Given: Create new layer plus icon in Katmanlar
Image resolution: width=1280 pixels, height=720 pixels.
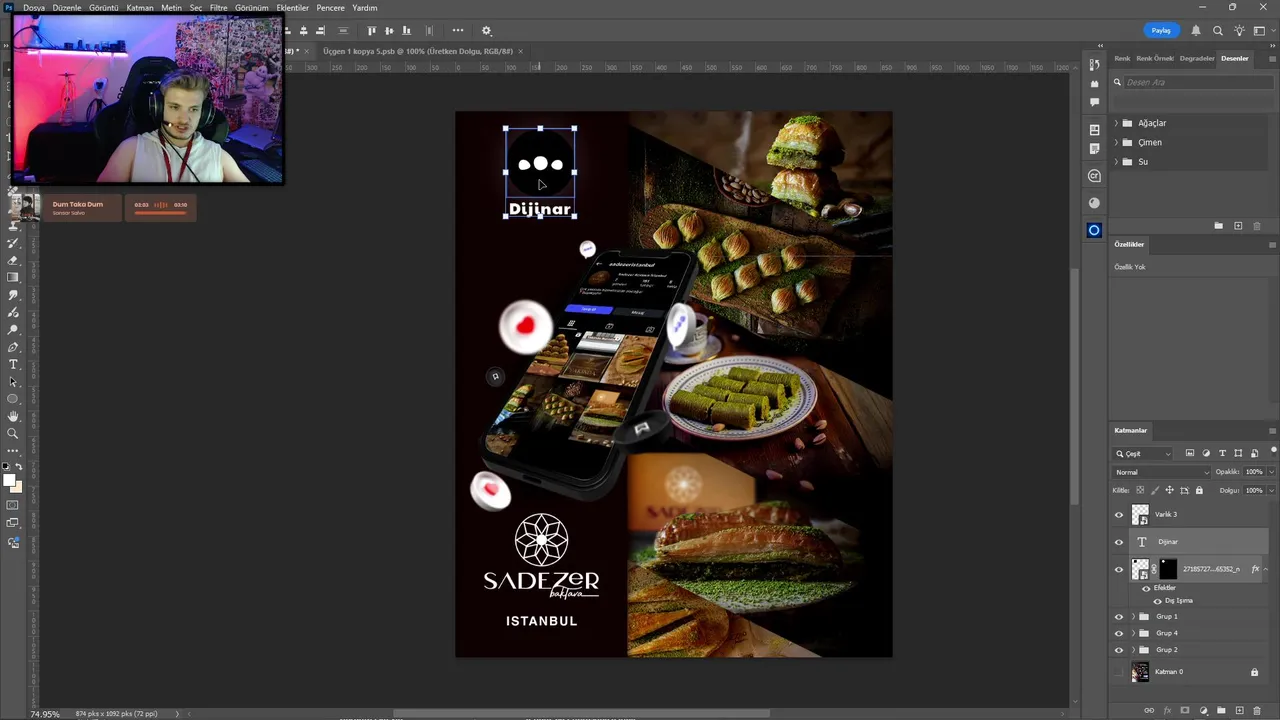Looking at the screenshot, I should pos(1239,710).
